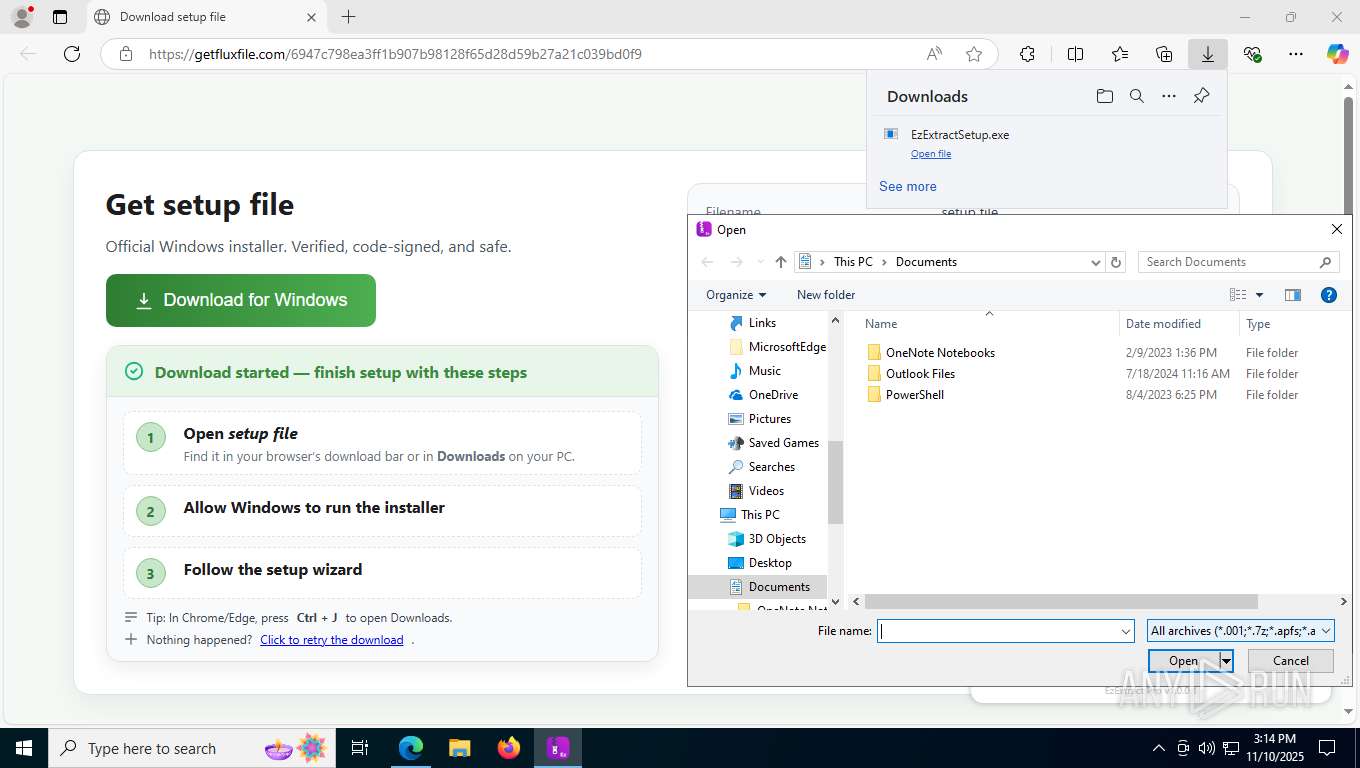1360x768 pixels.
Task: View site information lock icon
Action: tap(126, 54)
